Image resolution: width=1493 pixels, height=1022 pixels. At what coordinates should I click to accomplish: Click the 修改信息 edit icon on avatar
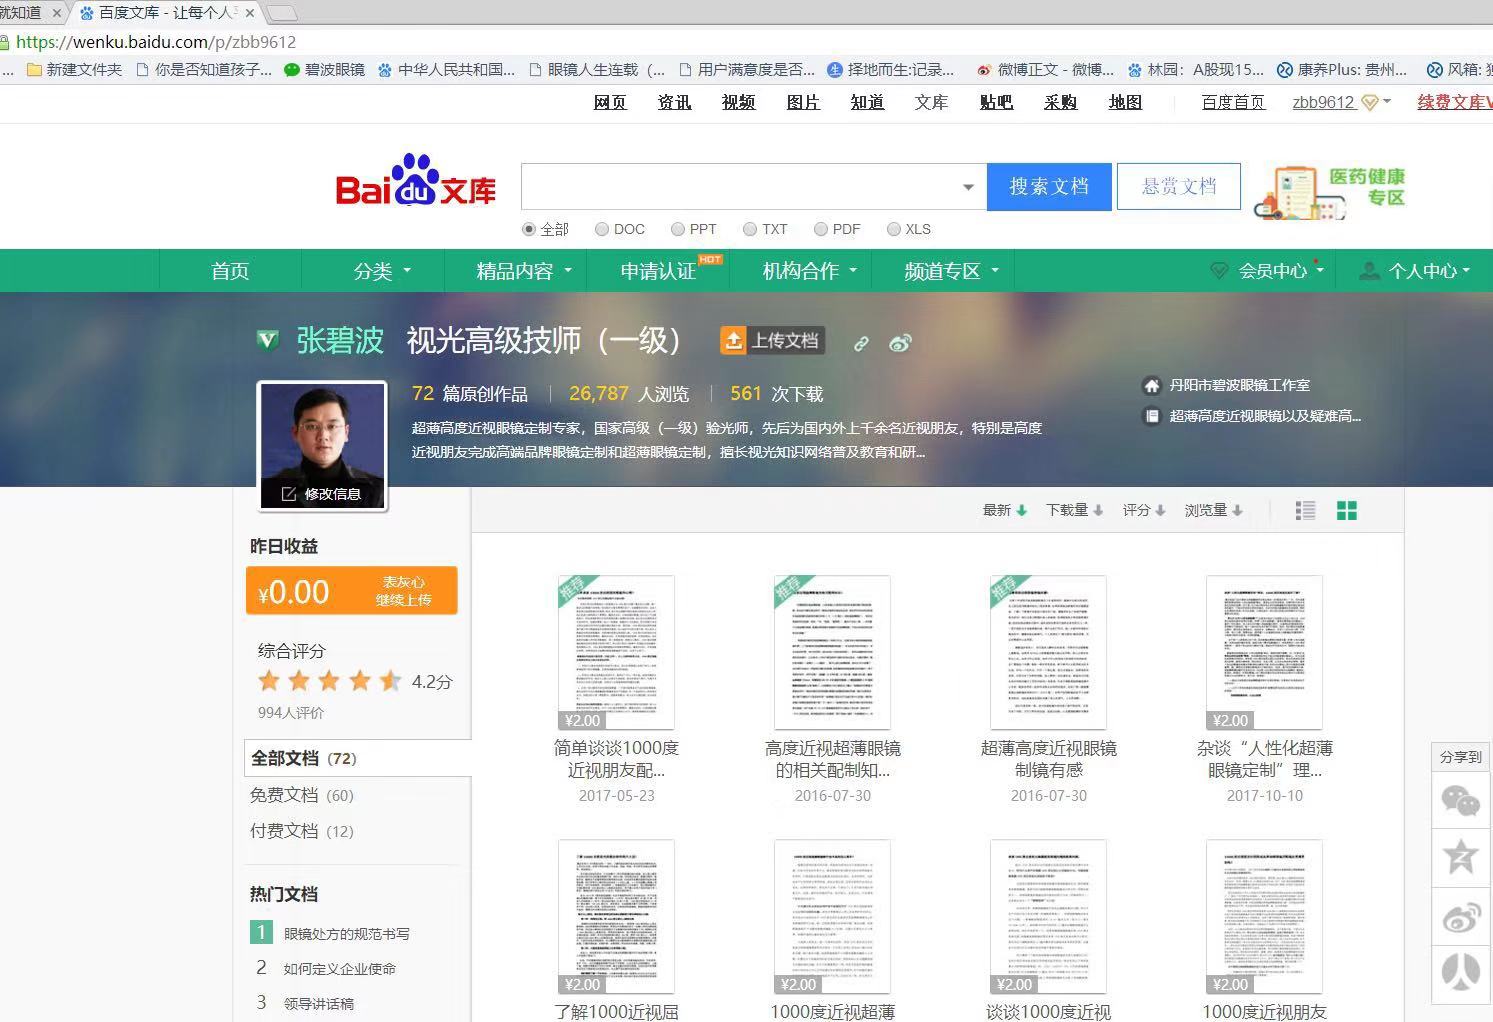289,494
